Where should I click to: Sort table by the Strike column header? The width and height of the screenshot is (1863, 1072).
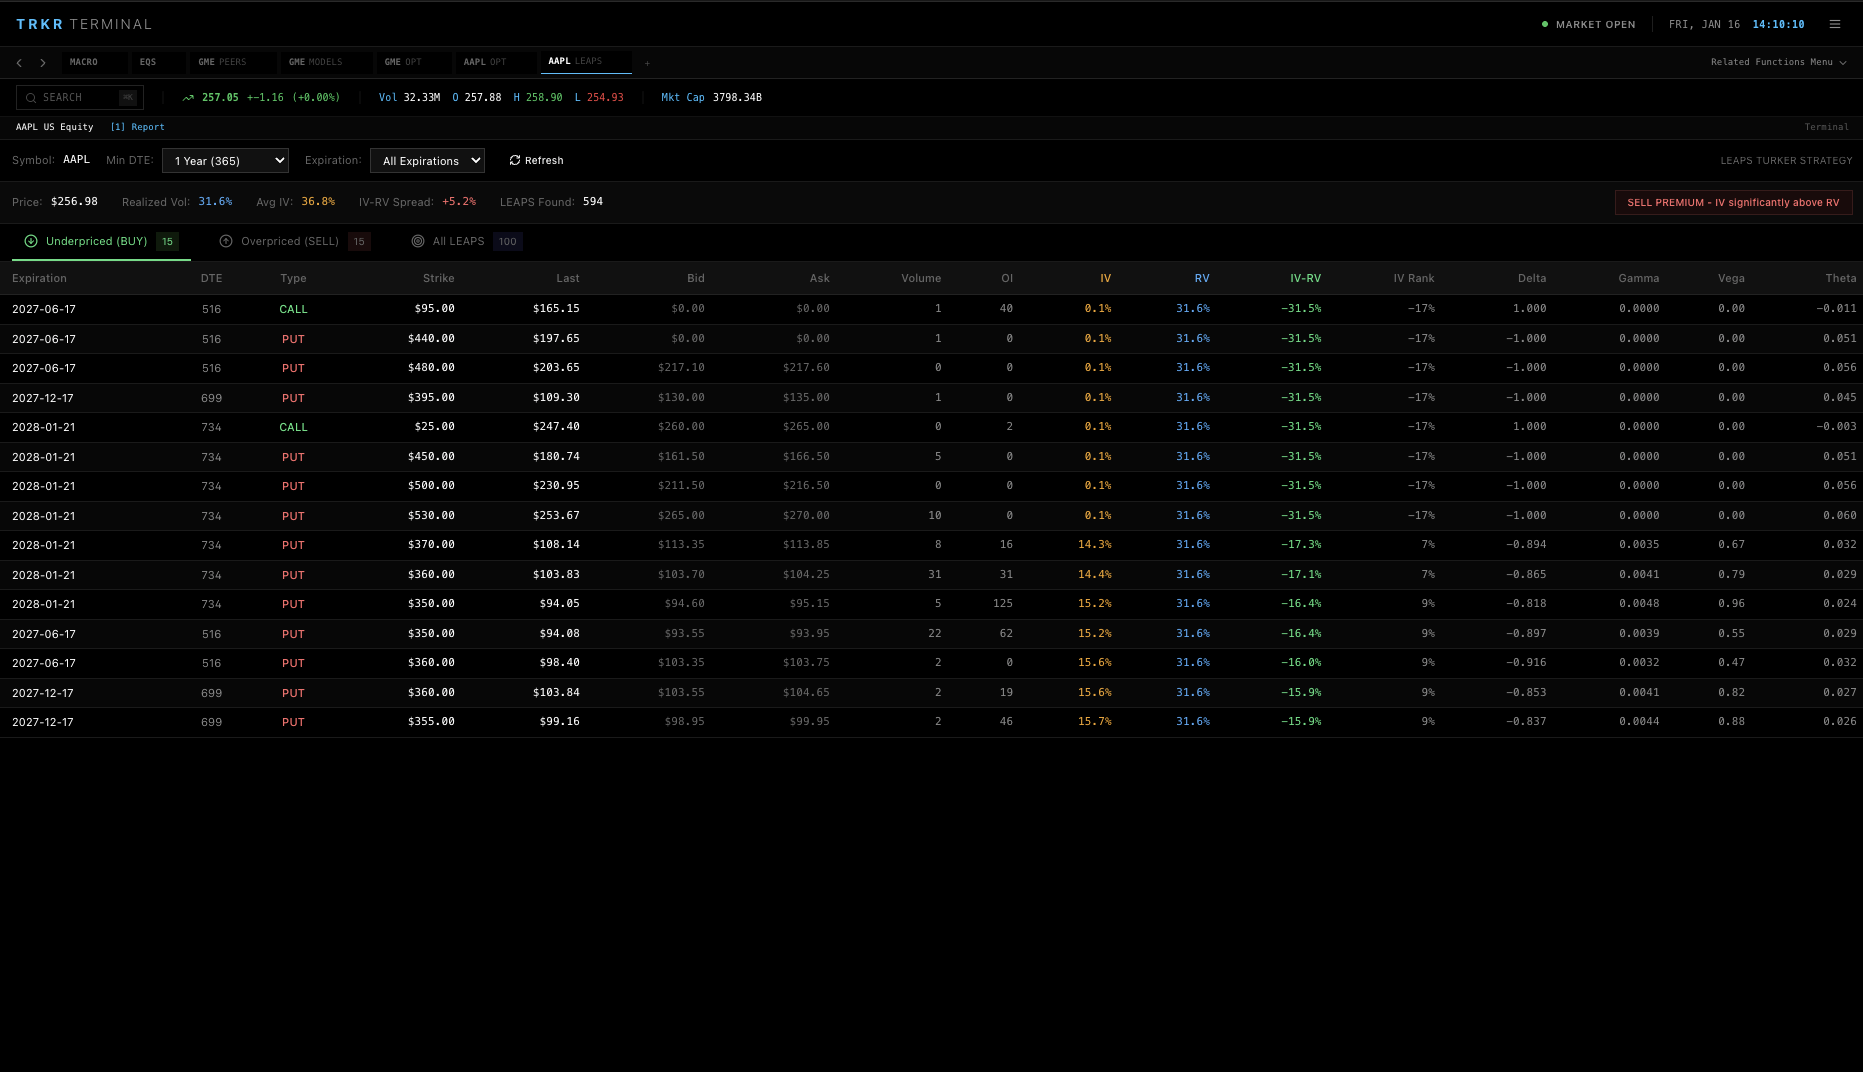point(438,278)
